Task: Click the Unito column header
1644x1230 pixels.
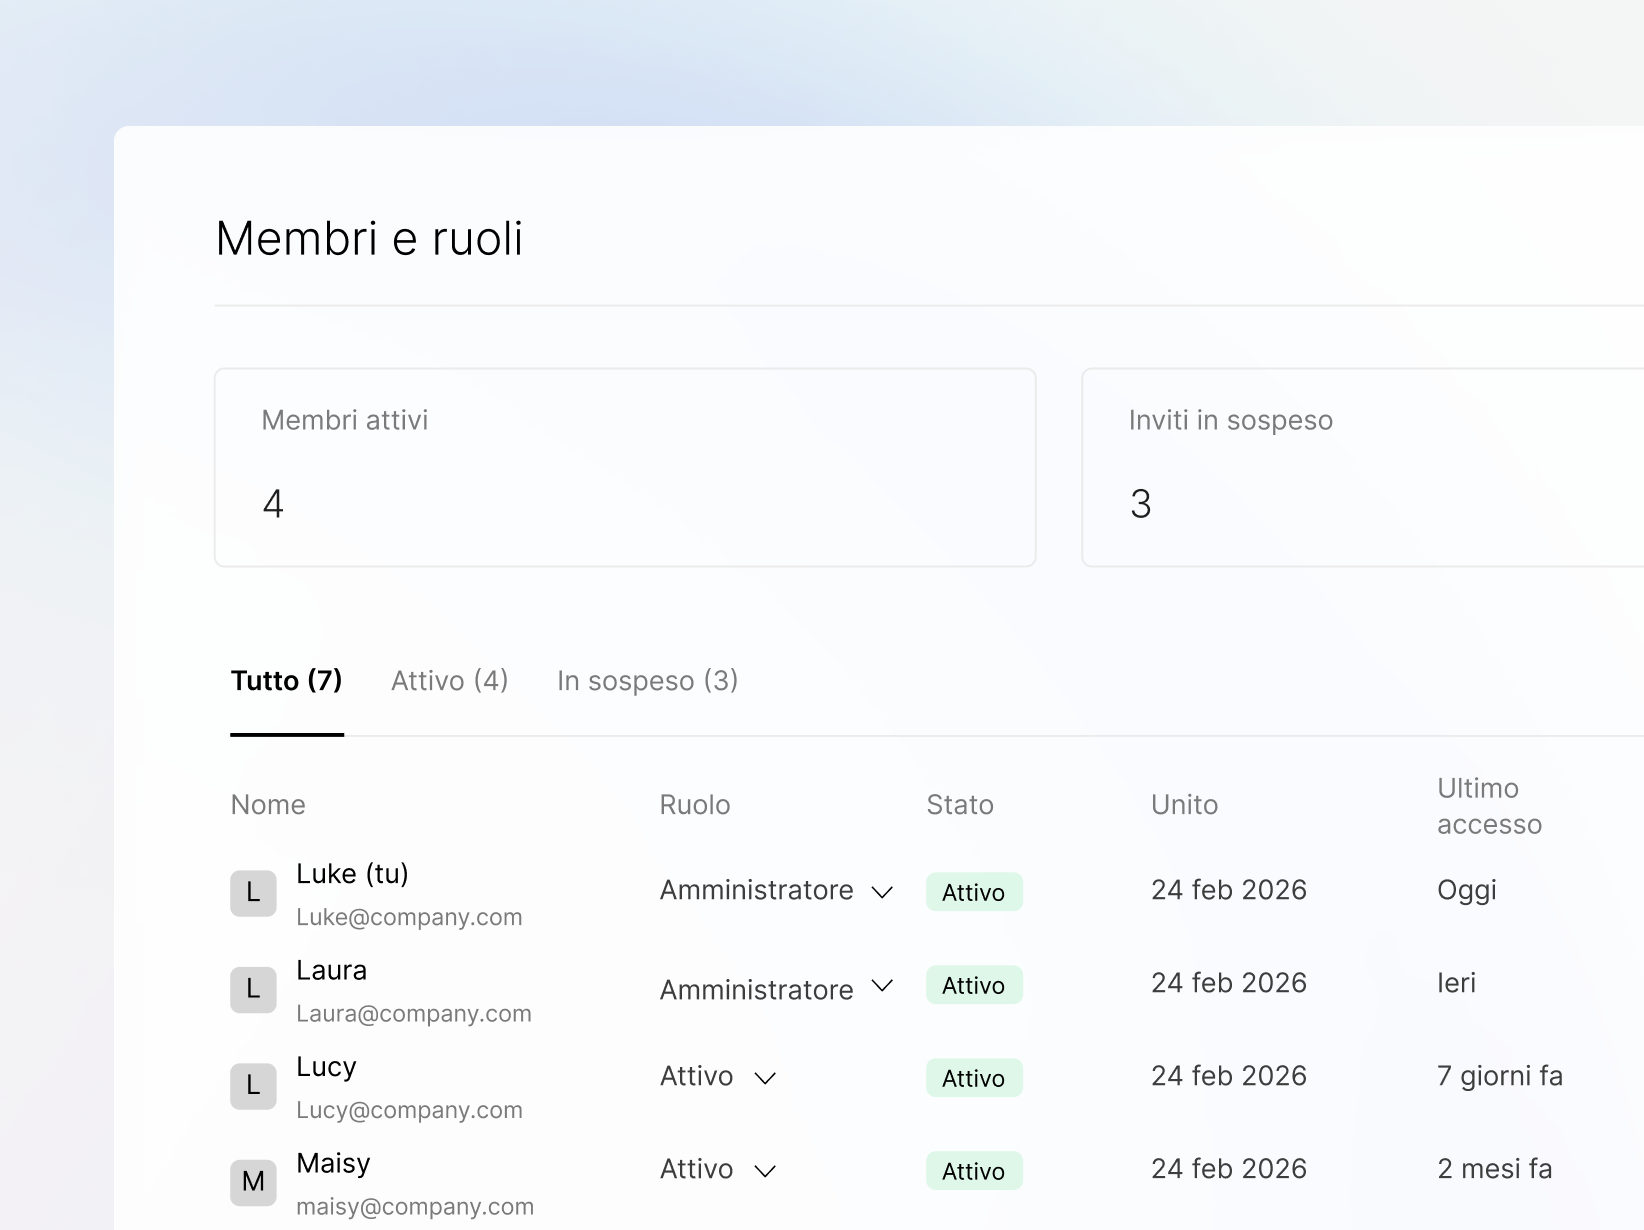Action: pyautogui.click(x=1185, y=805)
